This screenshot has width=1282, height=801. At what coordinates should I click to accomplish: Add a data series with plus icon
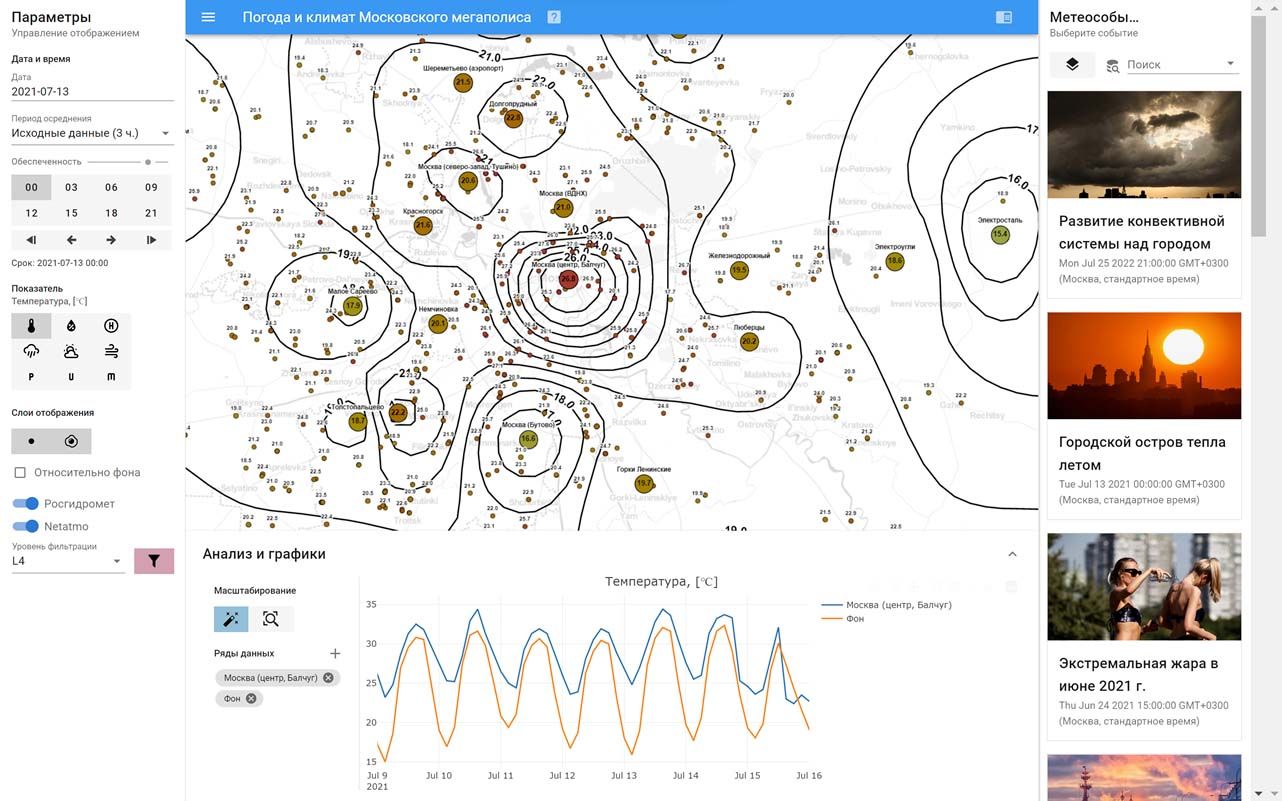(335, 654)
